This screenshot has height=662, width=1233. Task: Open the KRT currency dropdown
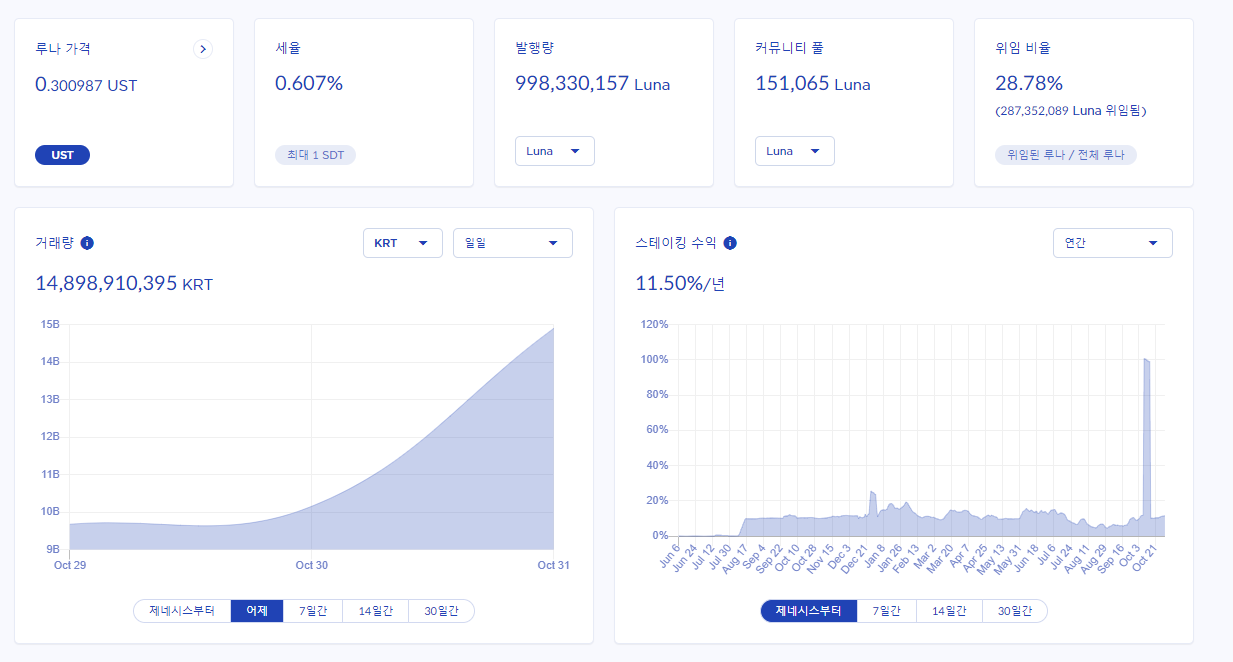(403, 243)
